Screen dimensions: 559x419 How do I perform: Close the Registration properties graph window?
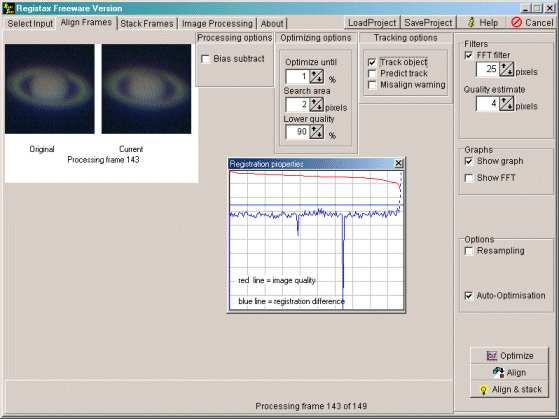click(399, 164)
